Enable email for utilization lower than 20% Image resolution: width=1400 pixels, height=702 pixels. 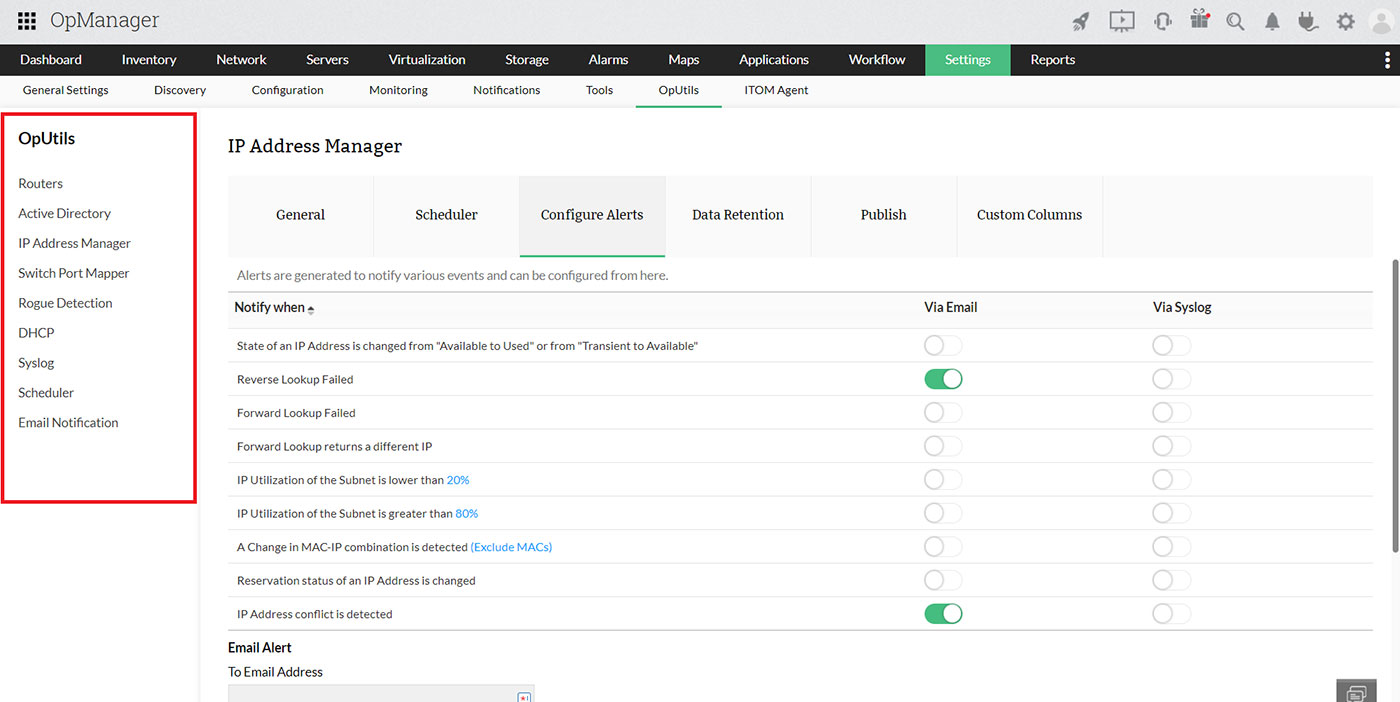[943, 480]
